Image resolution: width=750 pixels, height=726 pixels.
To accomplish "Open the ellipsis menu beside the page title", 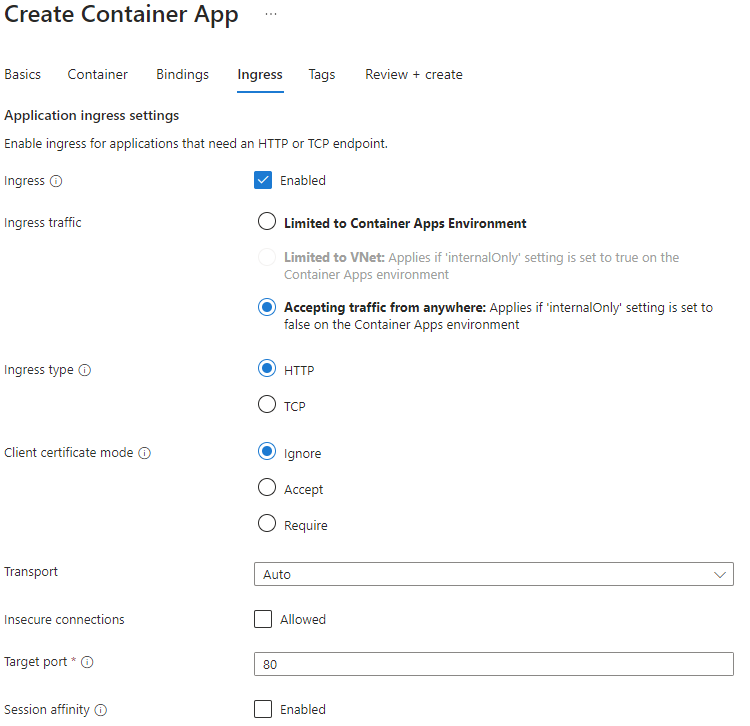I will pos(271,14).
